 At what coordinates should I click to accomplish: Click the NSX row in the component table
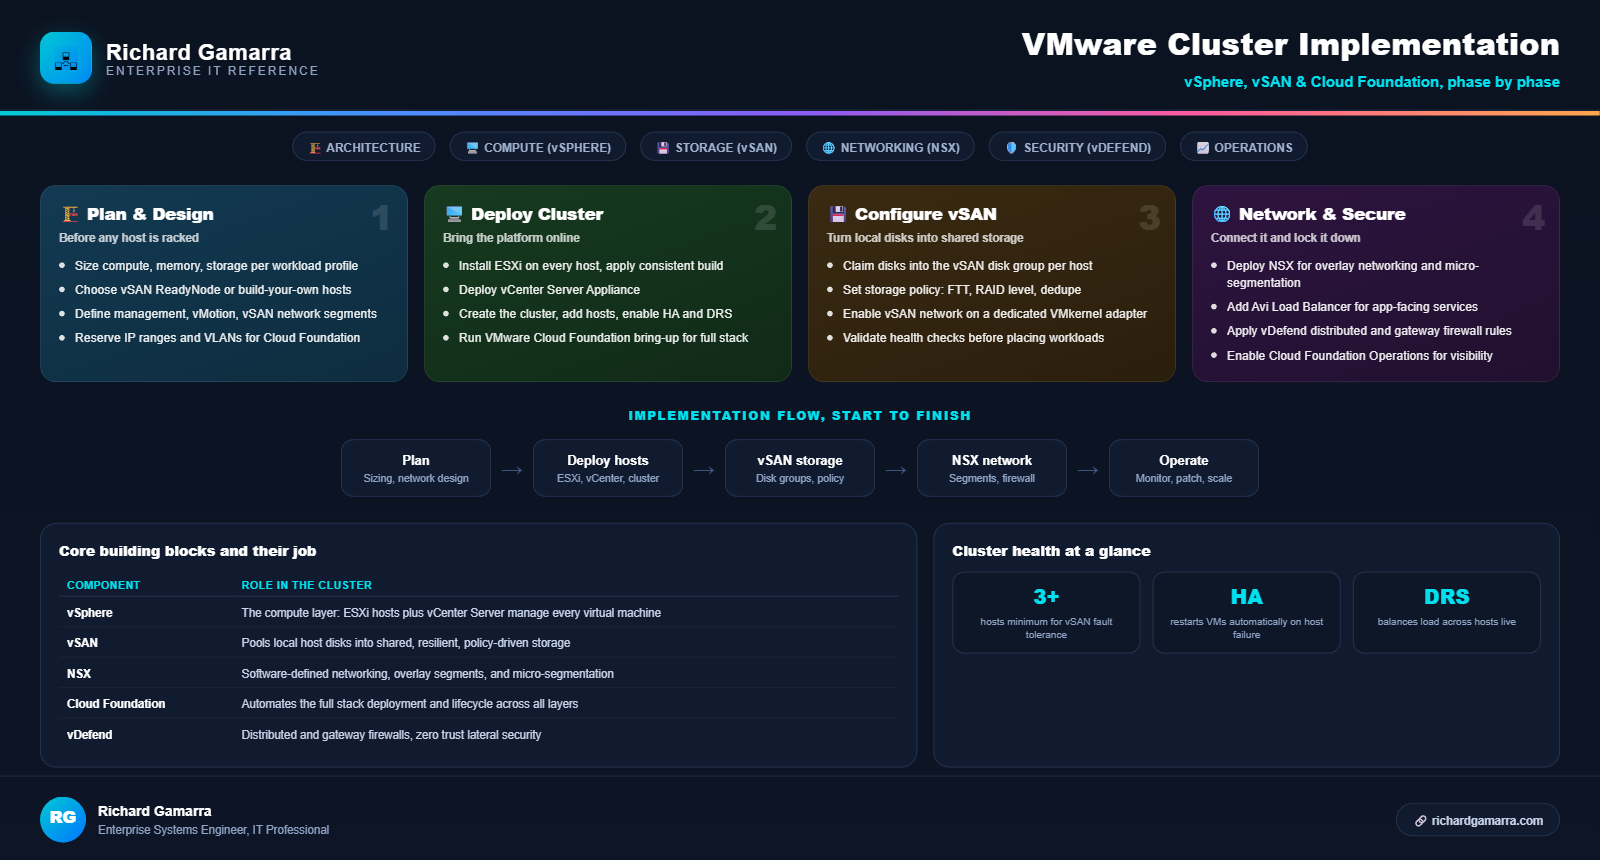coord(479,674)
